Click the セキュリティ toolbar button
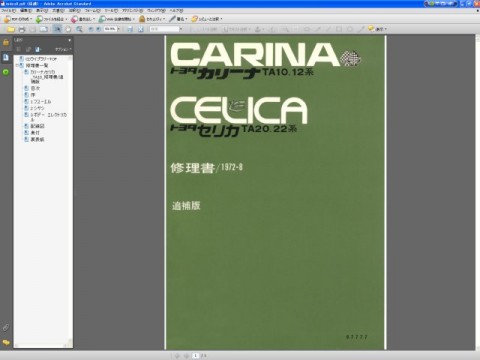Viewport: 480px width, 360px height. (152, 19)
